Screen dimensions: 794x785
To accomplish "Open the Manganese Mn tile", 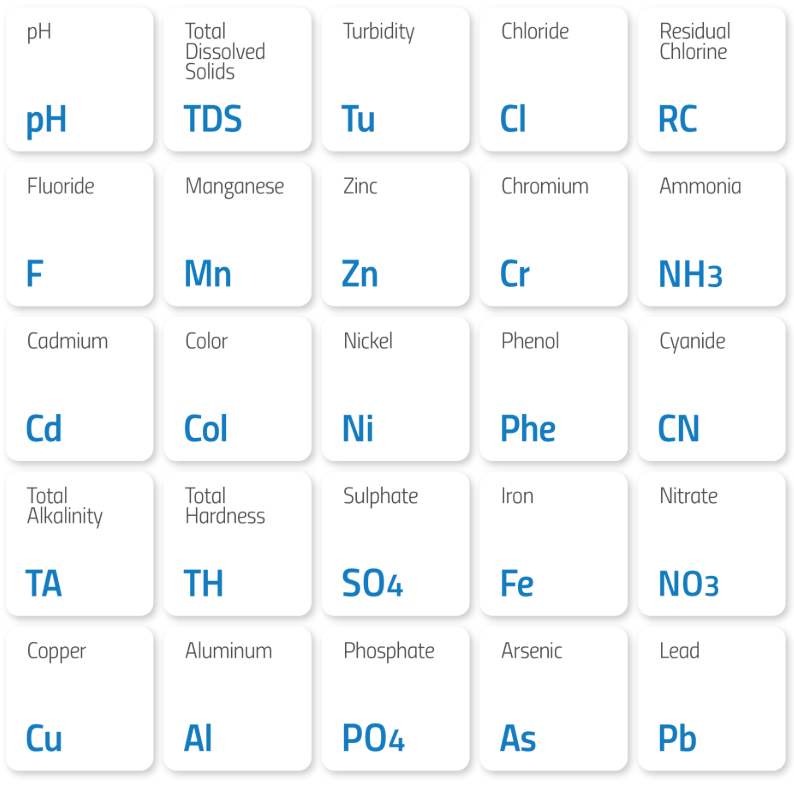I will tap(238, 234).
